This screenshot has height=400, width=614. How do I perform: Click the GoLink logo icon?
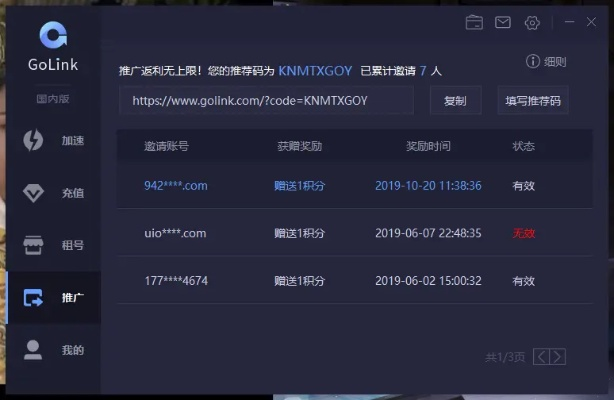[x=53, y=36]
